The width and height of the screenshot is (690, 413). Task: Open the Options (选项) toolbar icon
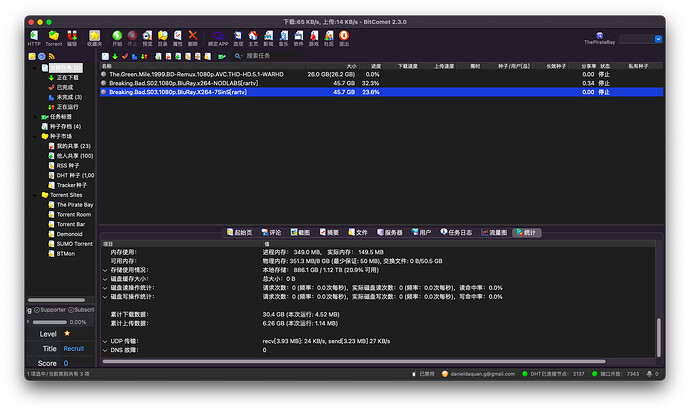(238, 36)
